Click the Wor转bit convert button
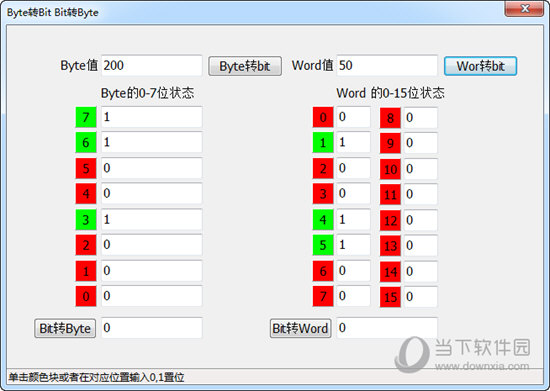Image resolution: width=550 pixels, height=391 pixels. [x=480, y=66]
